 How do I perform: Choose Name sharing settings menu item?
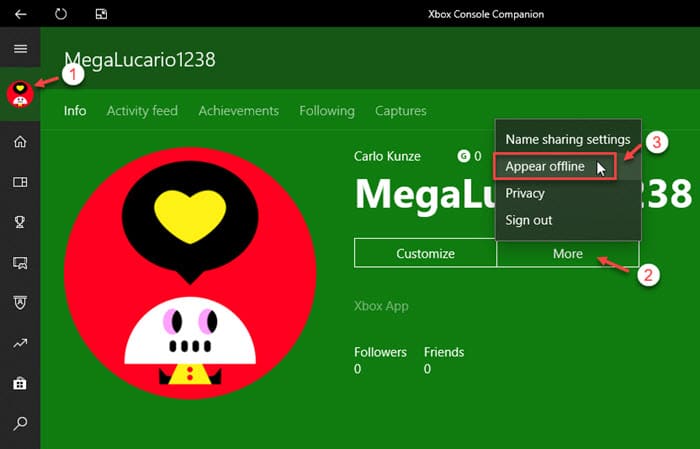point(568,140)
